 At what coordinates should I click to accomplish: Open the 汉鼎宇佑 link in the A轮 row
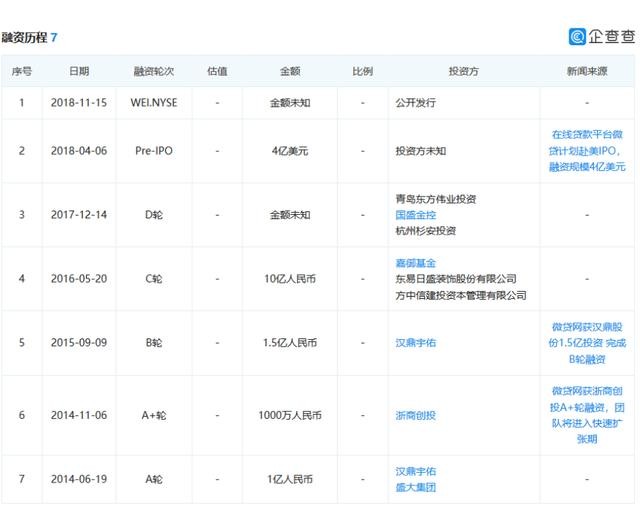tap(416, 471)
